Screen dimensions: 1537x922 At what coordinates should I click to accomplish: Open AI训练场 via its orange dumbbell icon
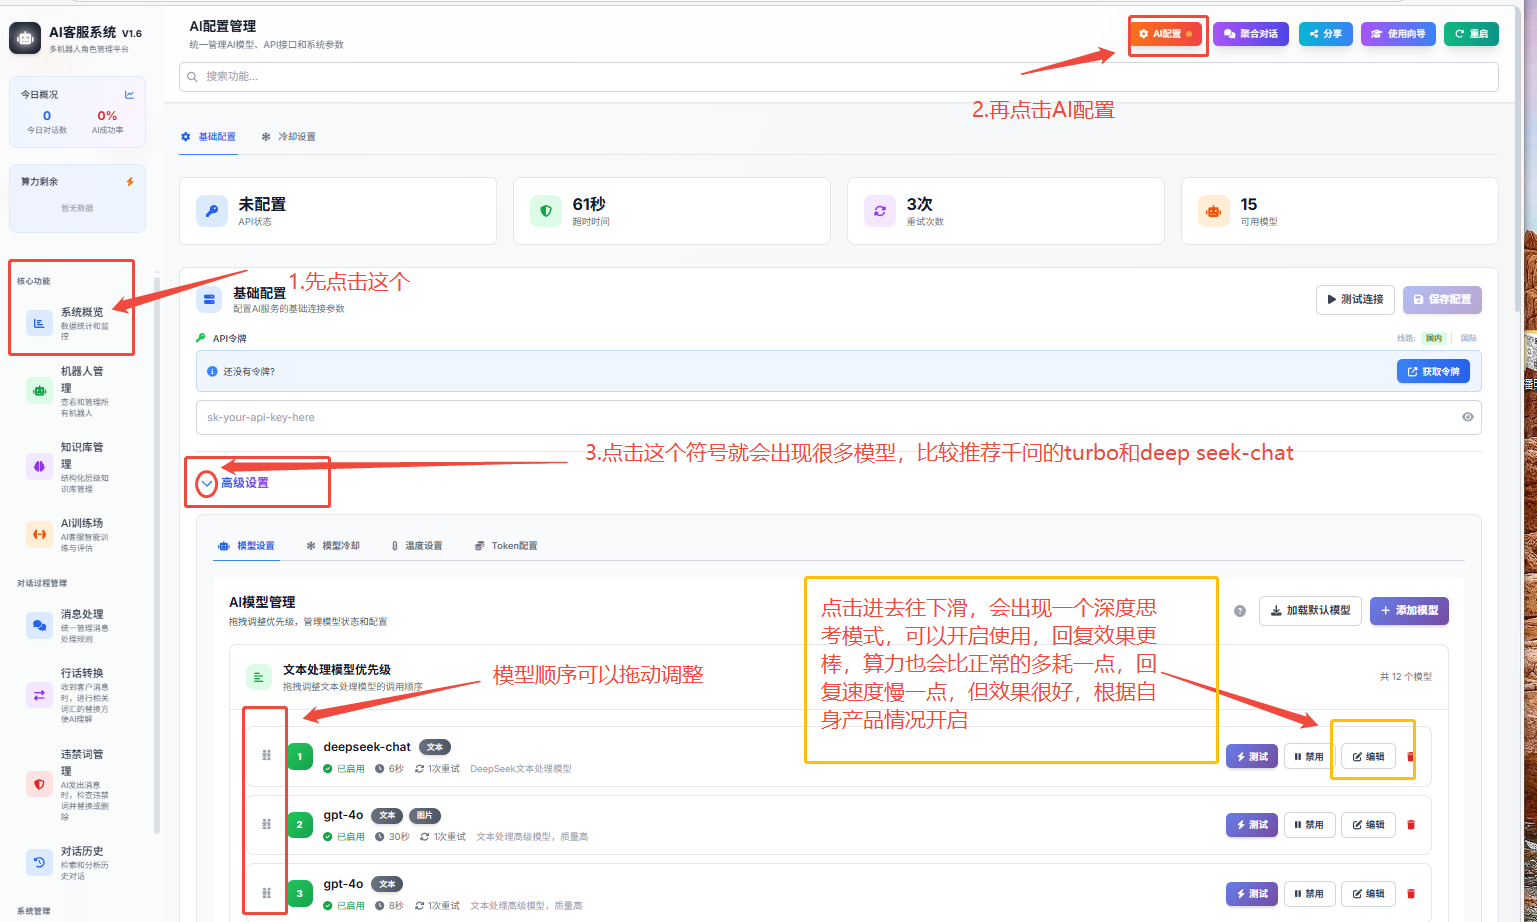pyautogui.click(x=39, y=534)
